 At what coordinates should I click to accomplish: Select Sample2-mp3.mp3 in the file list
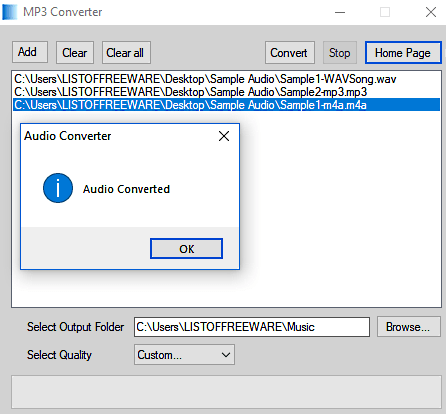[191, 92]
